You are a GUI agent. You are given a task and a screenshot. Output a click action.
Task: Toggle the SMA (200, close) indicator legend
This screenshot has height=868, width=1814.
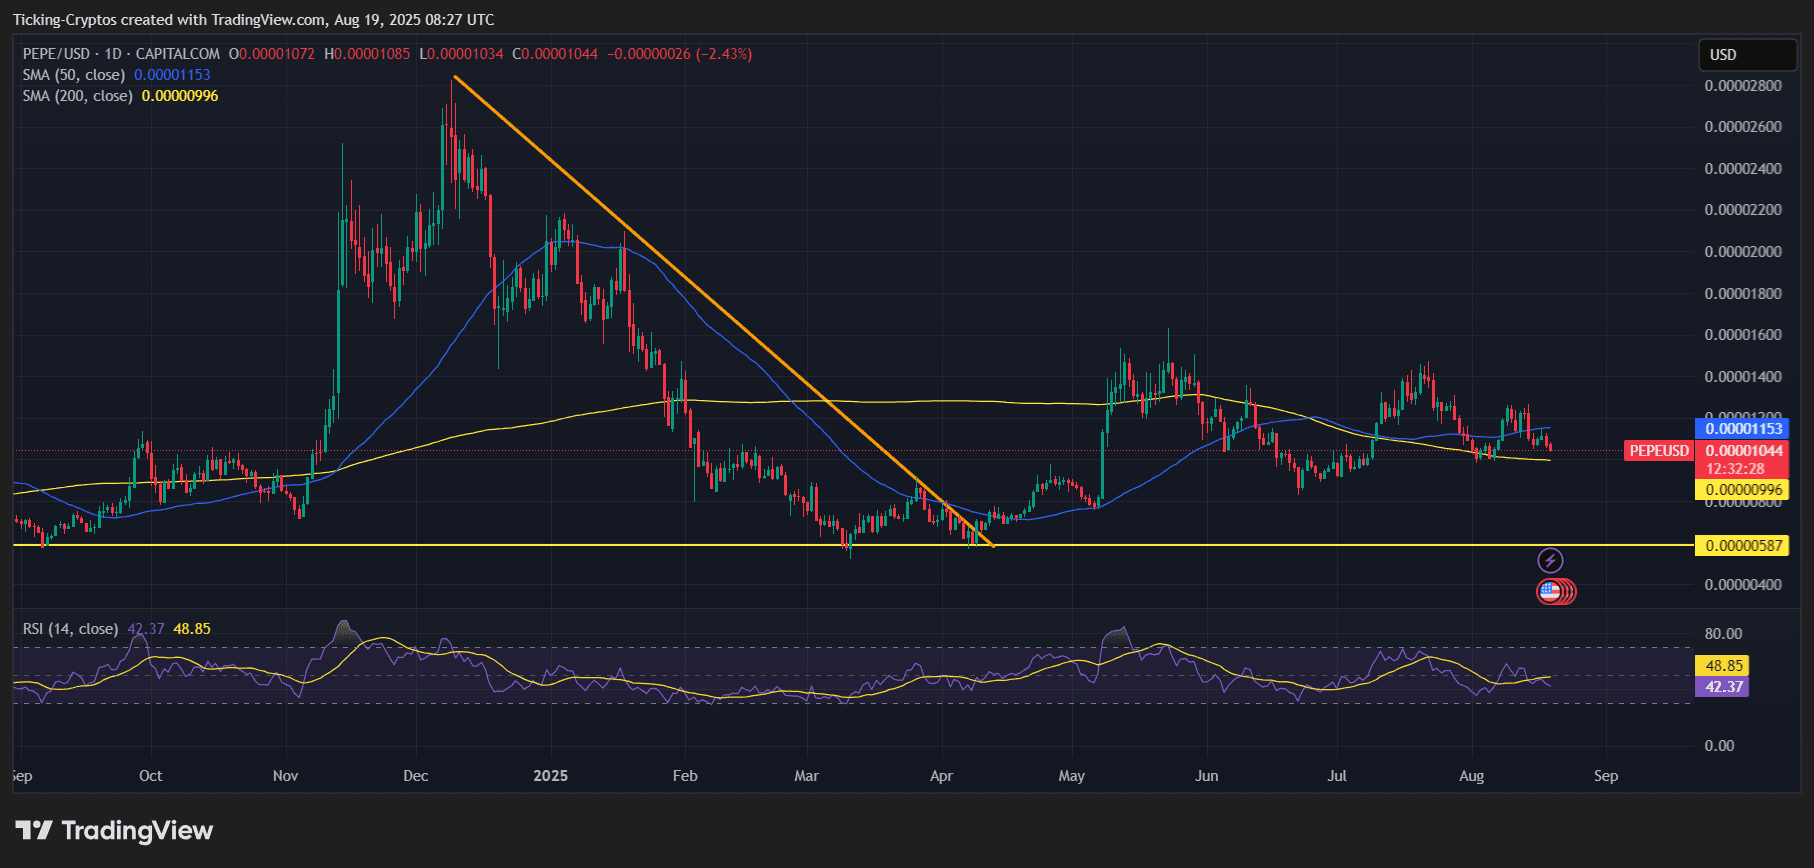coord(78,96)
